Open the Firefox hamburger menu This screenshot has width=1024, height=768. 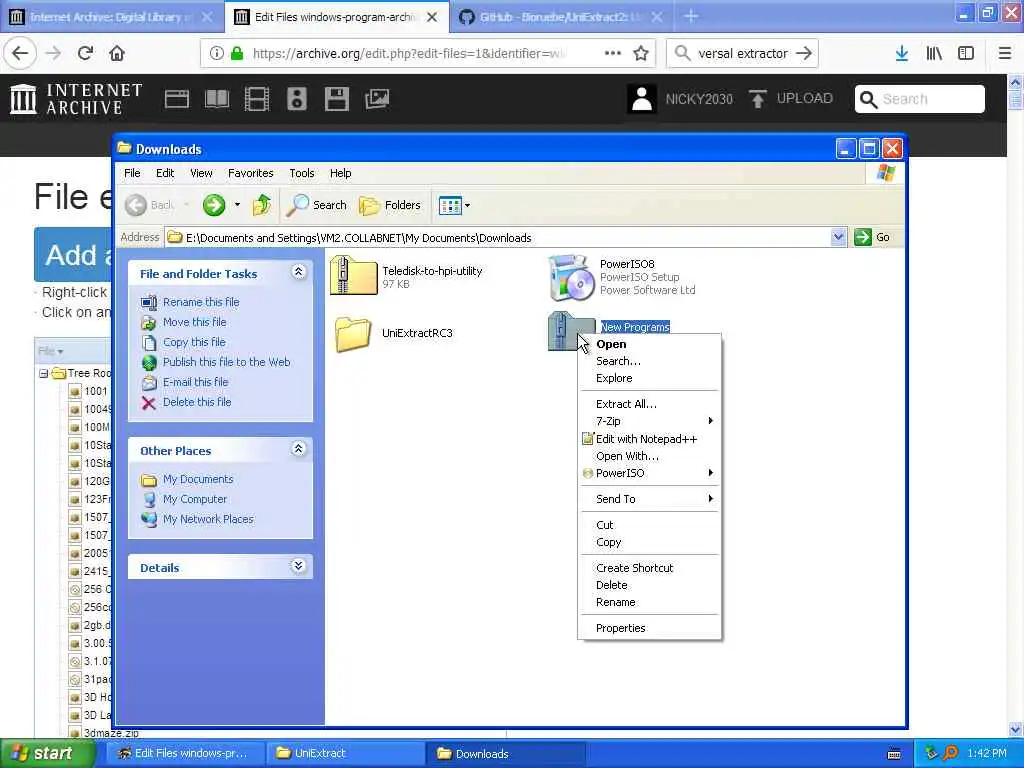1005,54
